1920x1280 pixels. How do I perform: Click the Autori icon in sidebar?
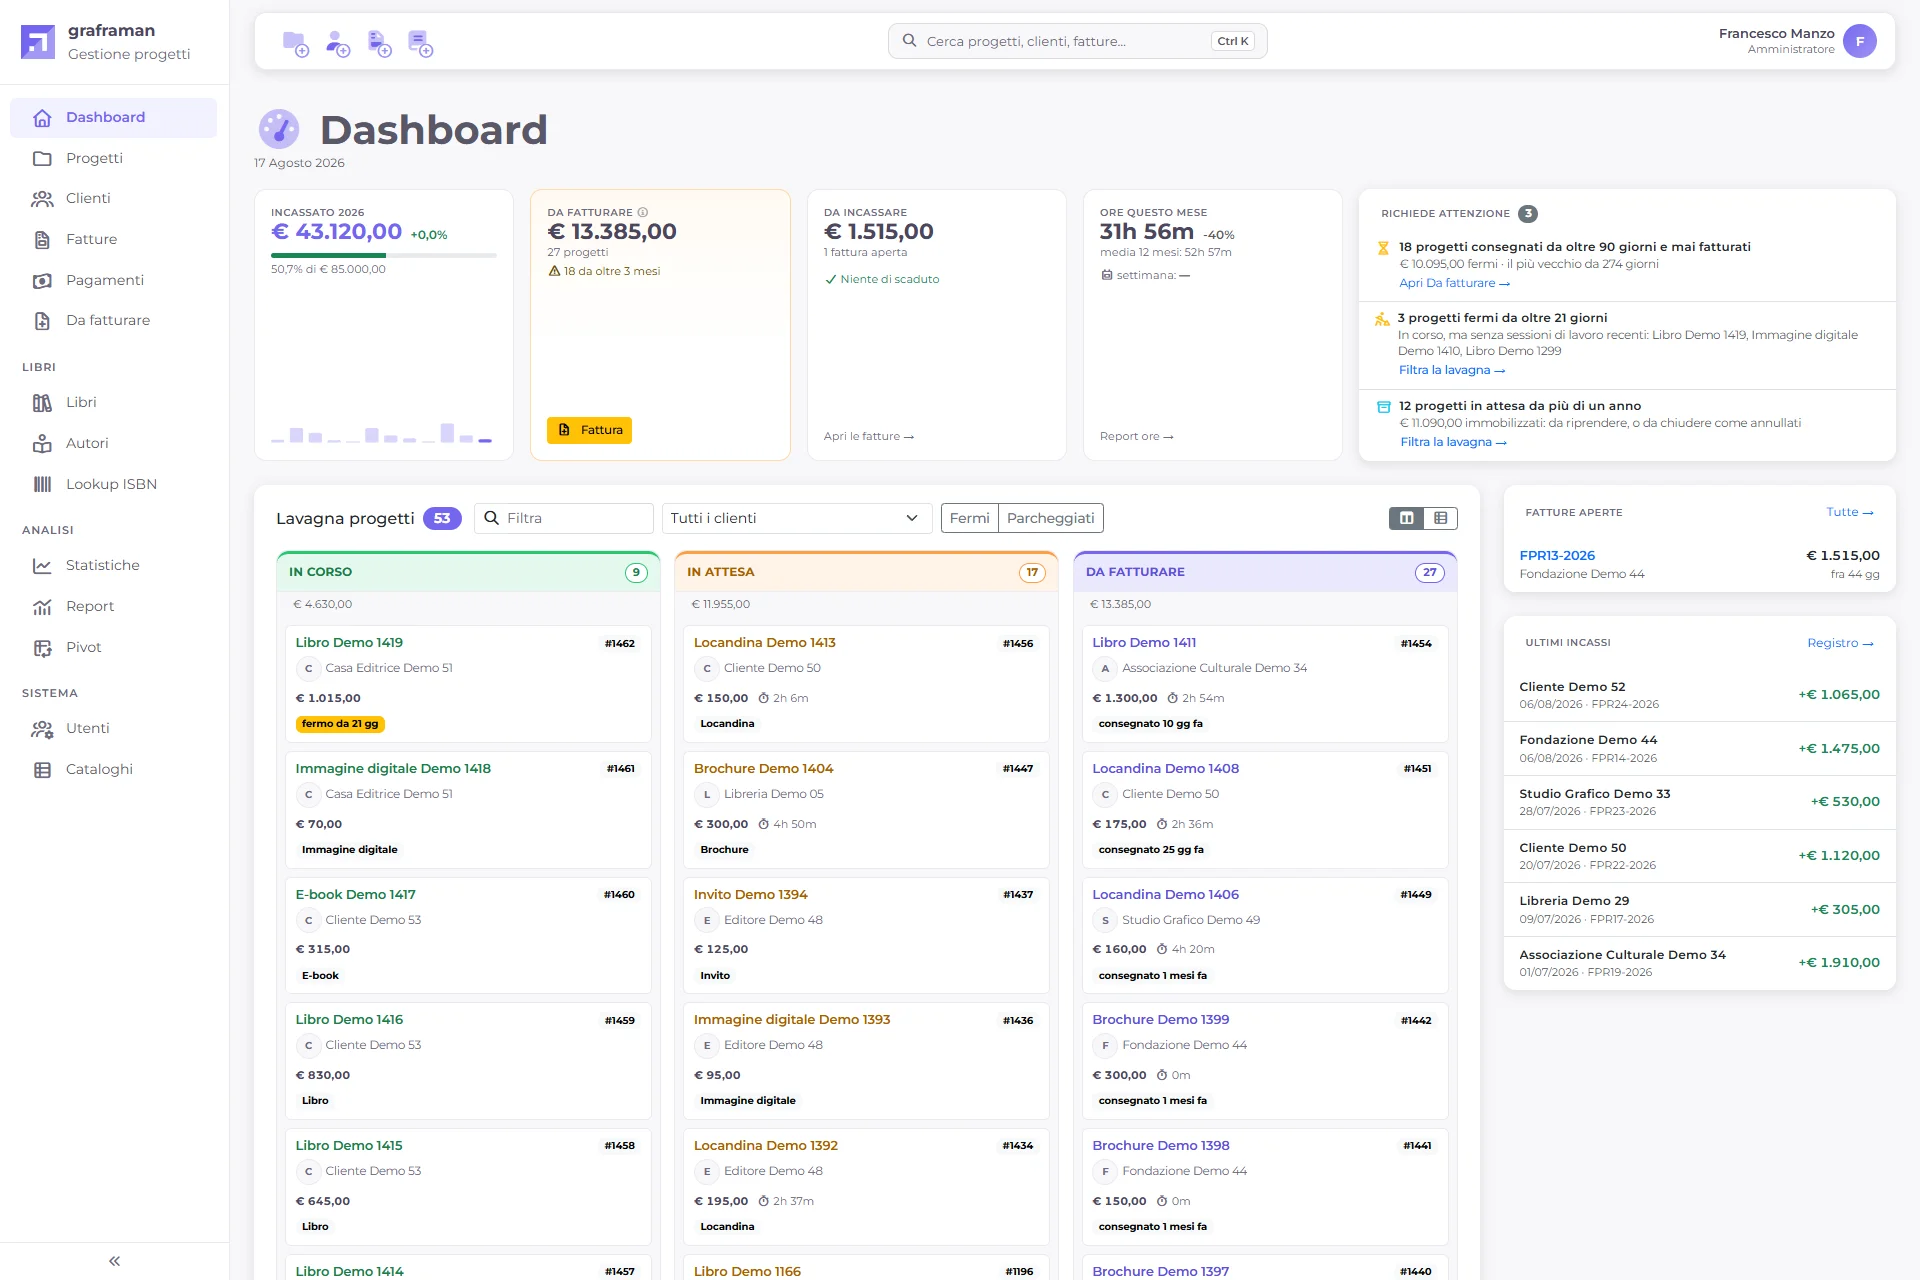42,444
